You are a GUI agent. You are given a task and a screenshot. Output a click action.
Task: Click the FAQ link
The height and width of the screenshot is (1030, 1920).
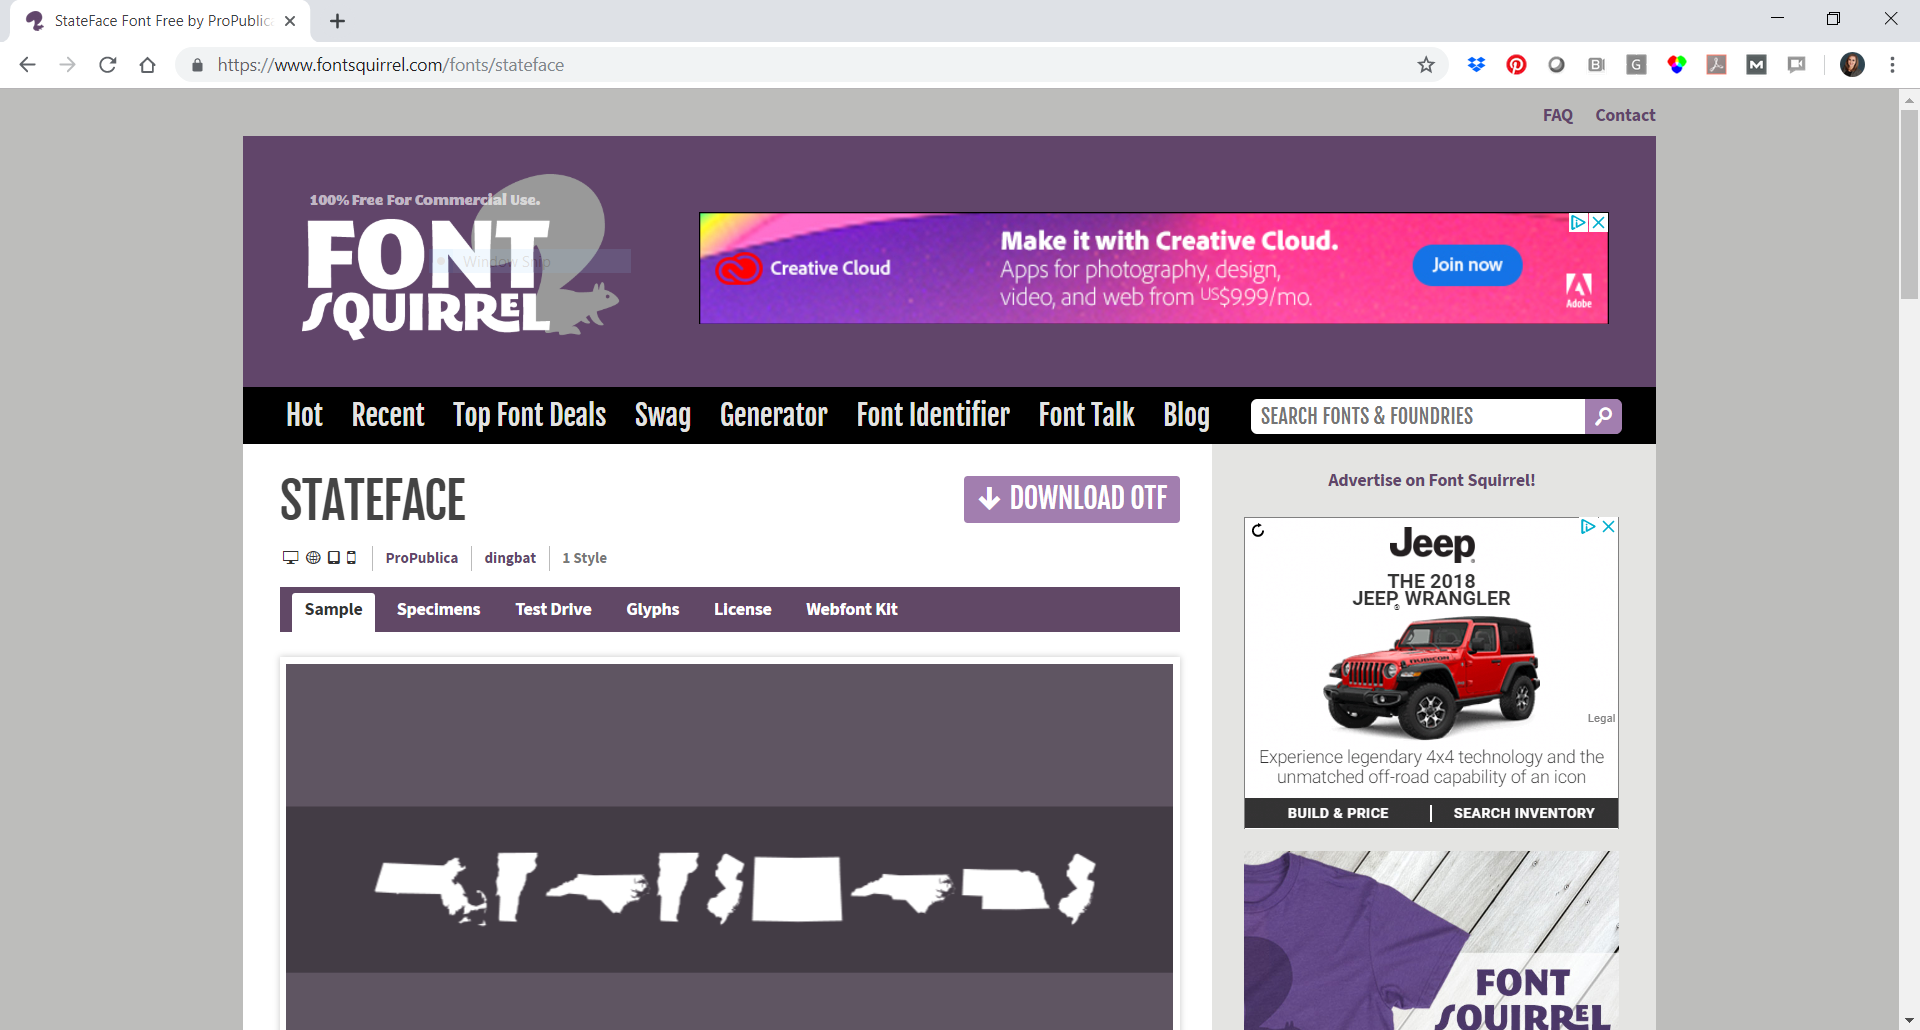click(x=1558, y=115)
